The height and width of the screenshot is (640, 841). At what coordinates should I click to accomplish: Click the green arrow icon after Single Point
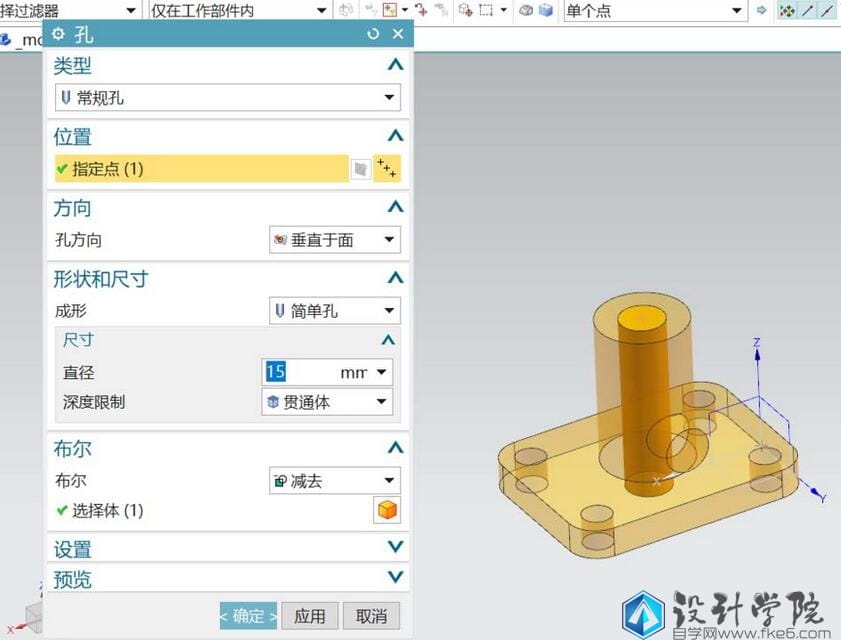point(761,10)
